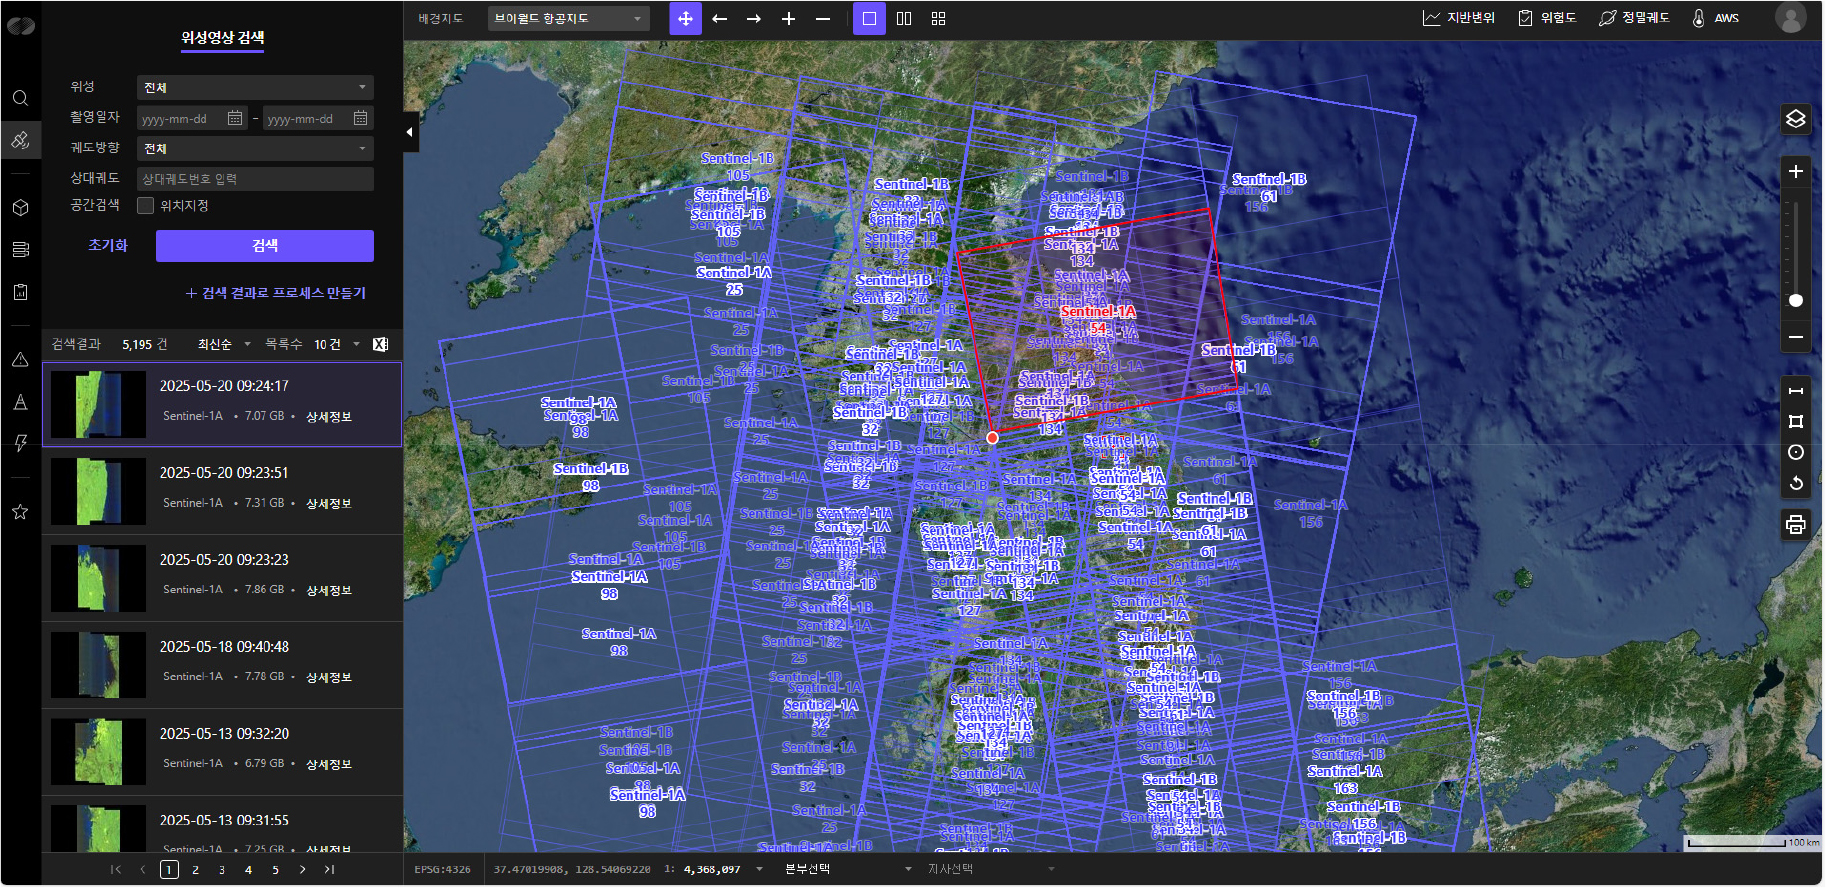The height and width of the screenshot is (888, 1826).
Task: Click the map zoom slider handle
Action: pos(1796,300)
